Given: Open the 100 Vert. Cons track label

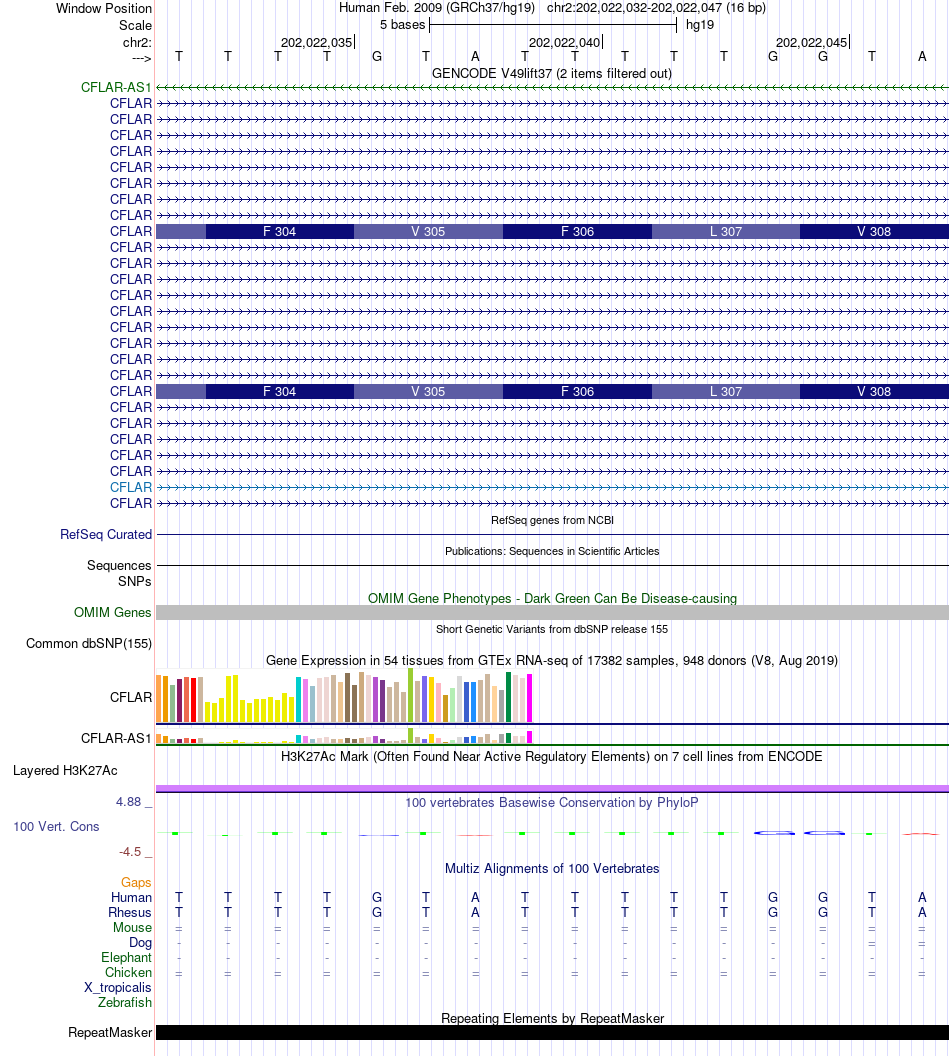Looking at the screenshot, I should pyautogui.click(x=57, y=826).
